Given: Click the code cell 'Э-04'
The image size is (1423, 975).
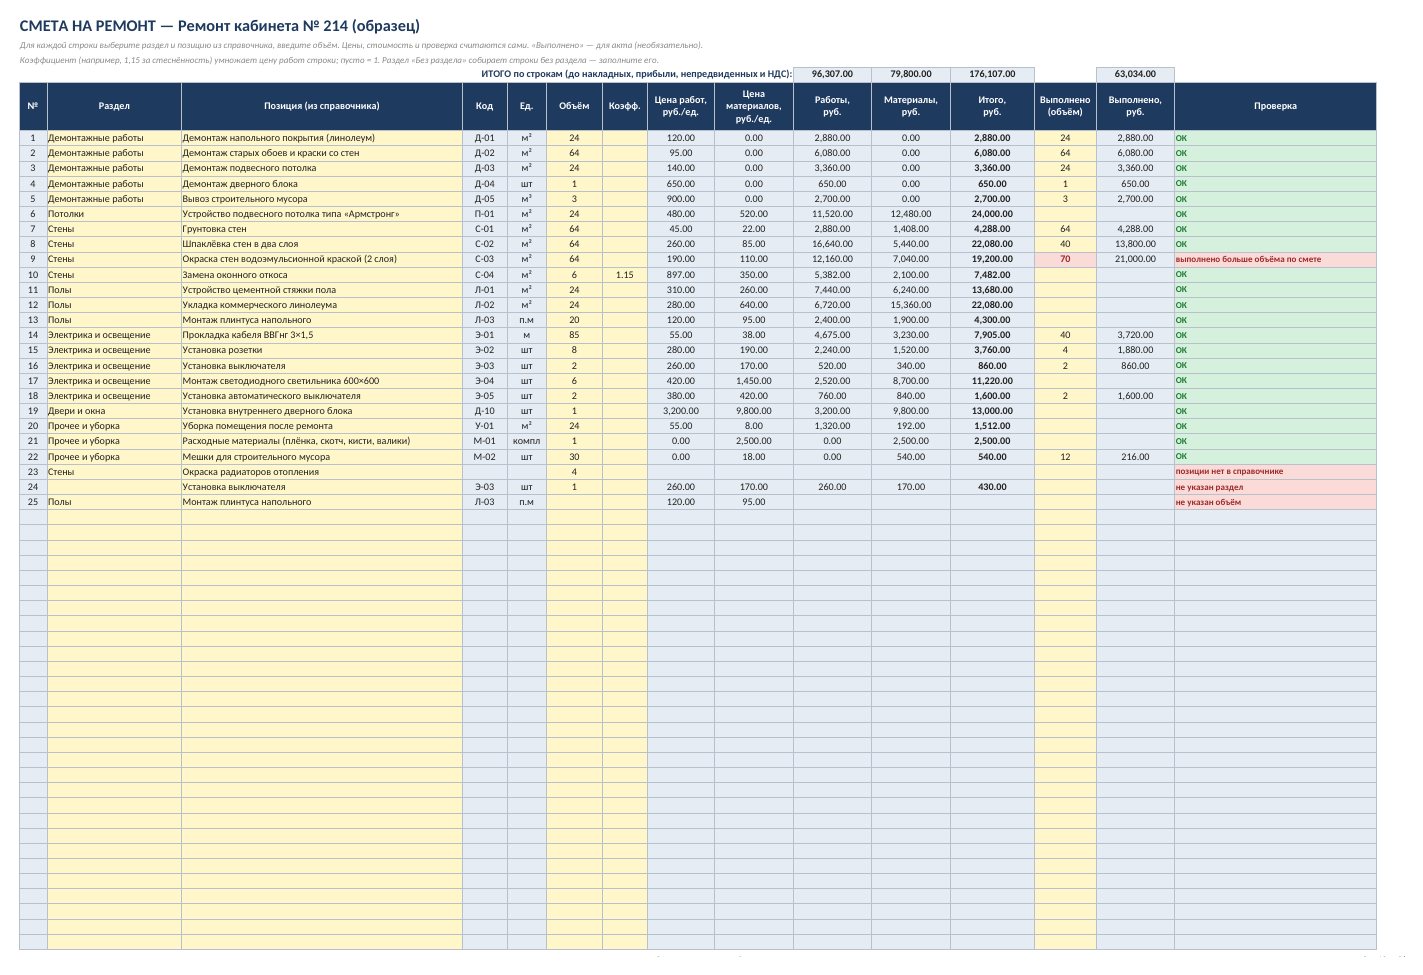Looking at the screenshot, I should 484,381.
